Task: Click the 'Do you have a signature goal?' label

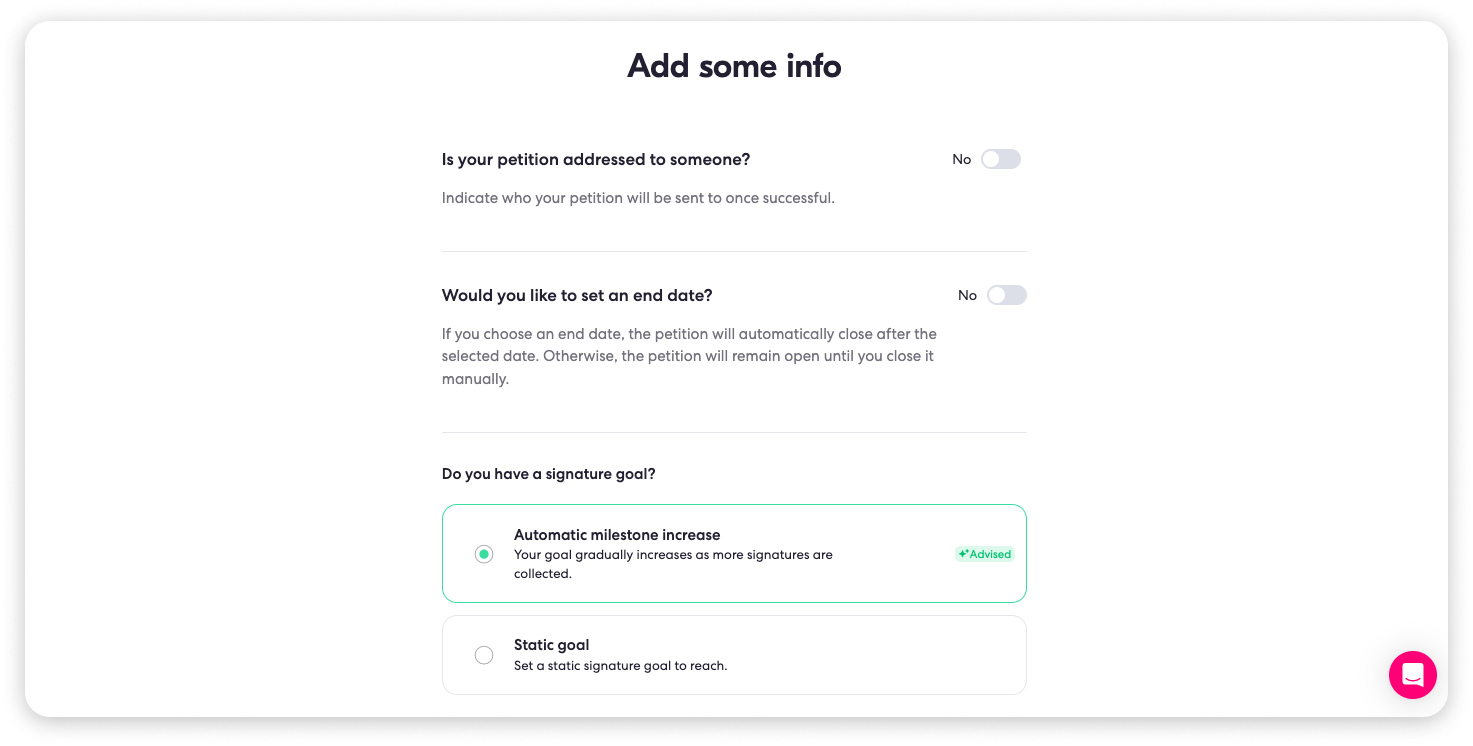Action: (x=548, y=473)
